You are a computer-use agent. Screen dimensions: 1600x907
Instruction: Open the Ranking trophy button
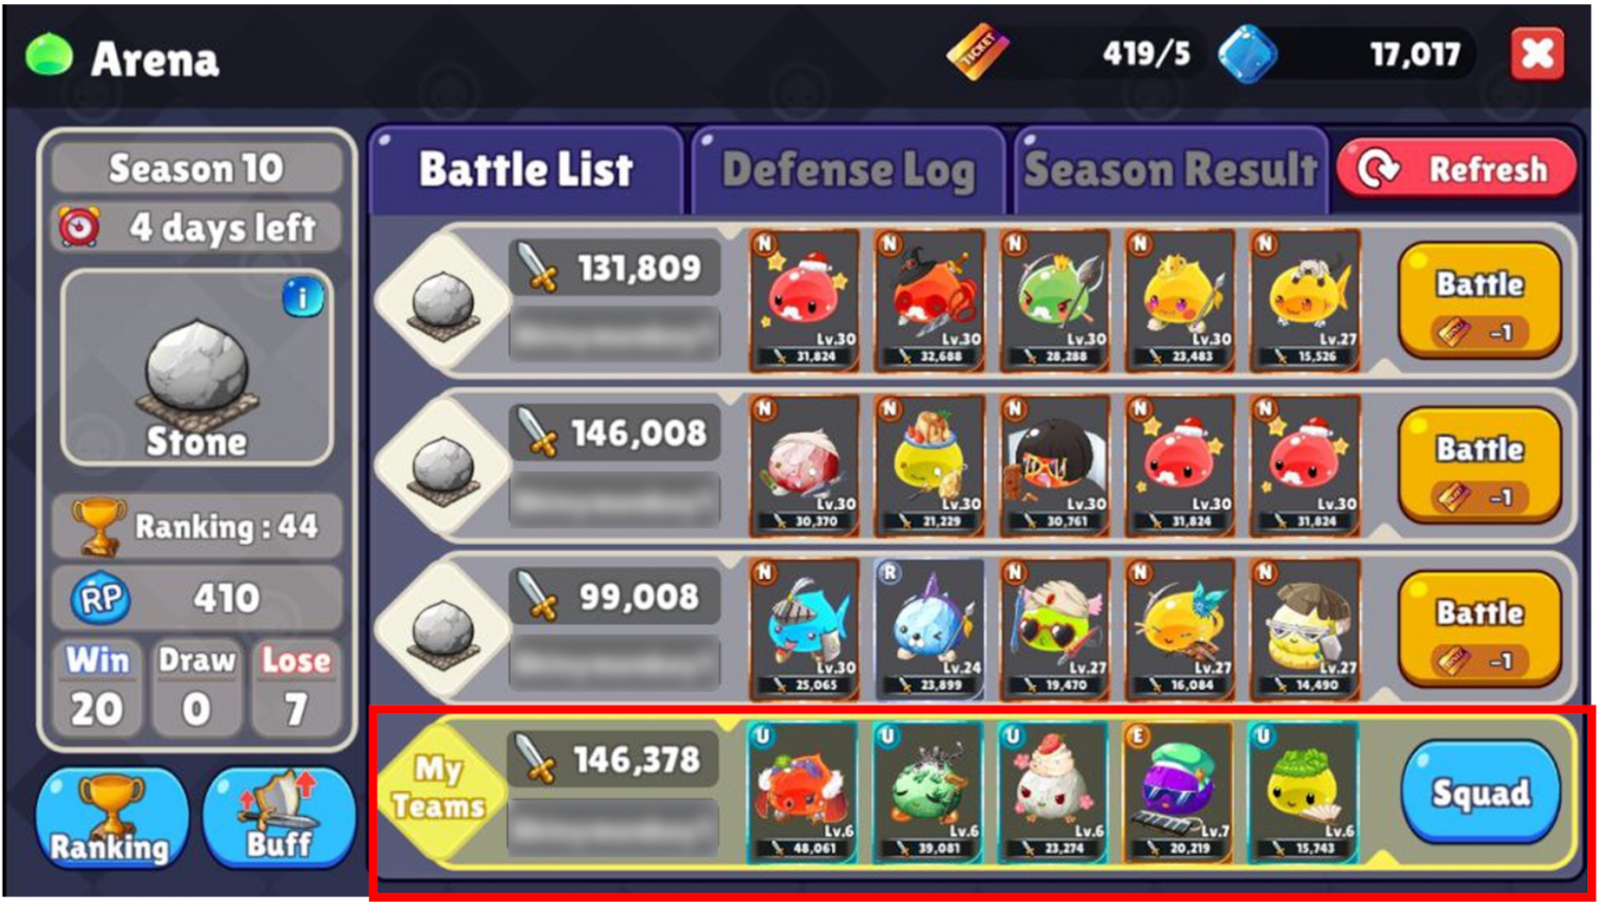111,819
